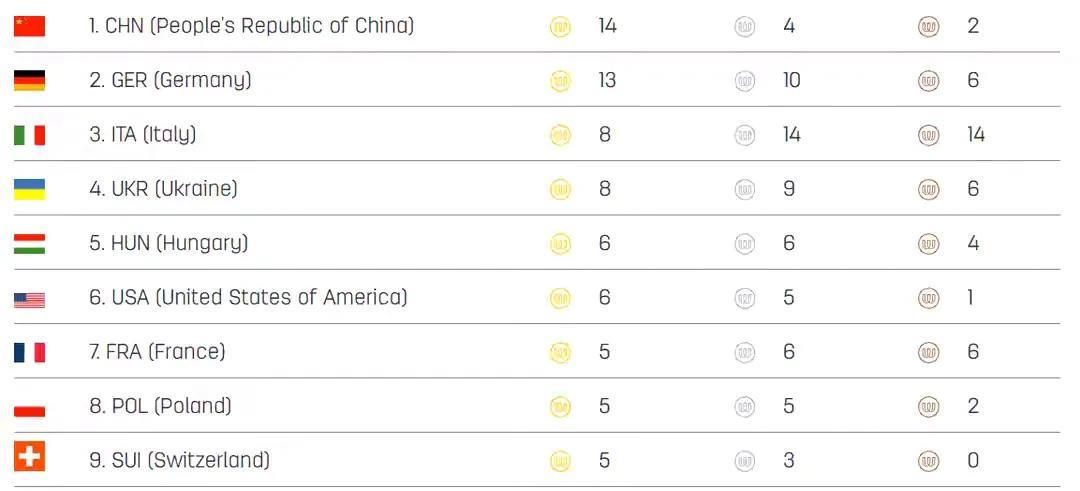Screen dimensions: 1080x491
Task: Click the United States flag icon
Action: pyautogui.click(x=29, y=298)
